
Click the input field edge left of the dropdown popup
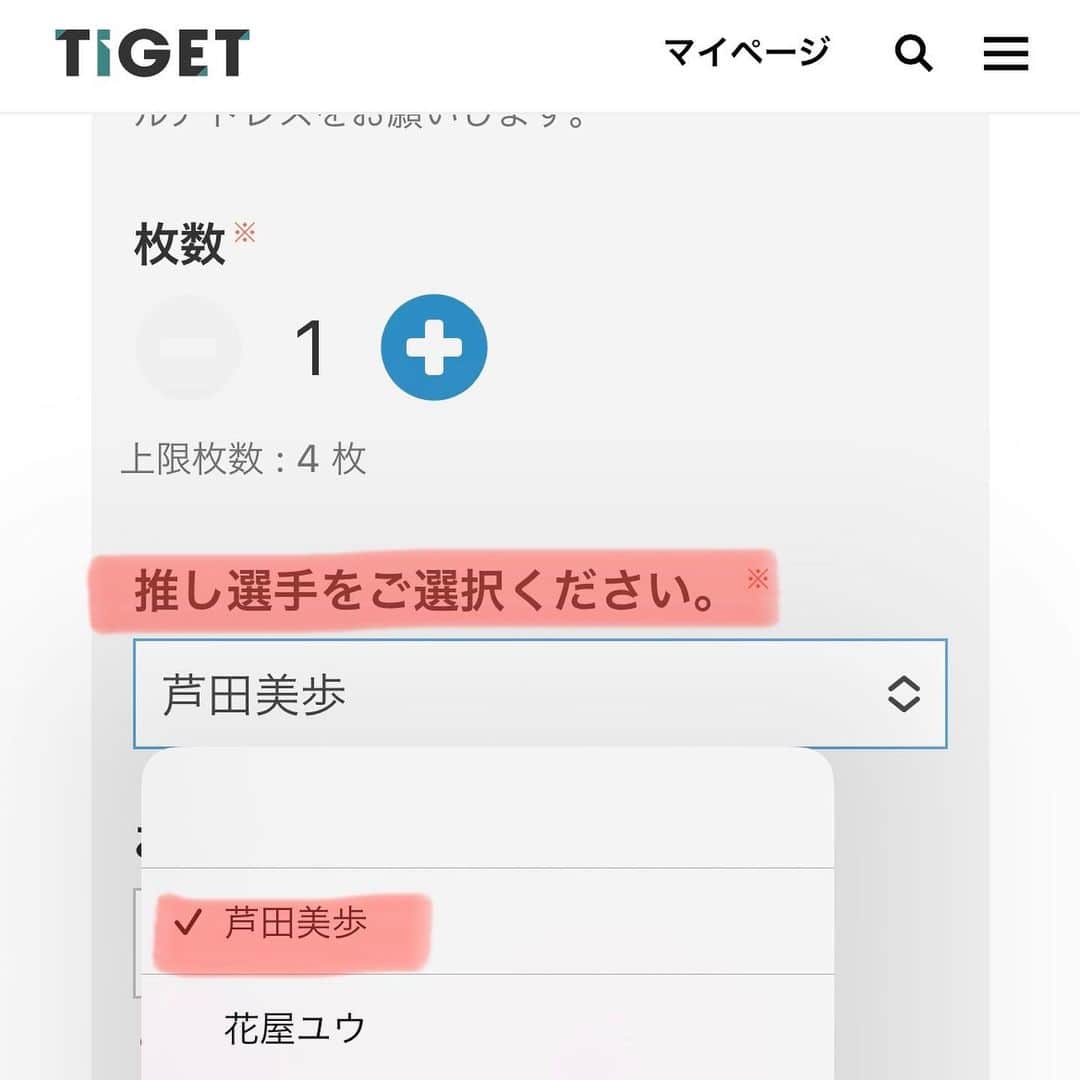137,942
